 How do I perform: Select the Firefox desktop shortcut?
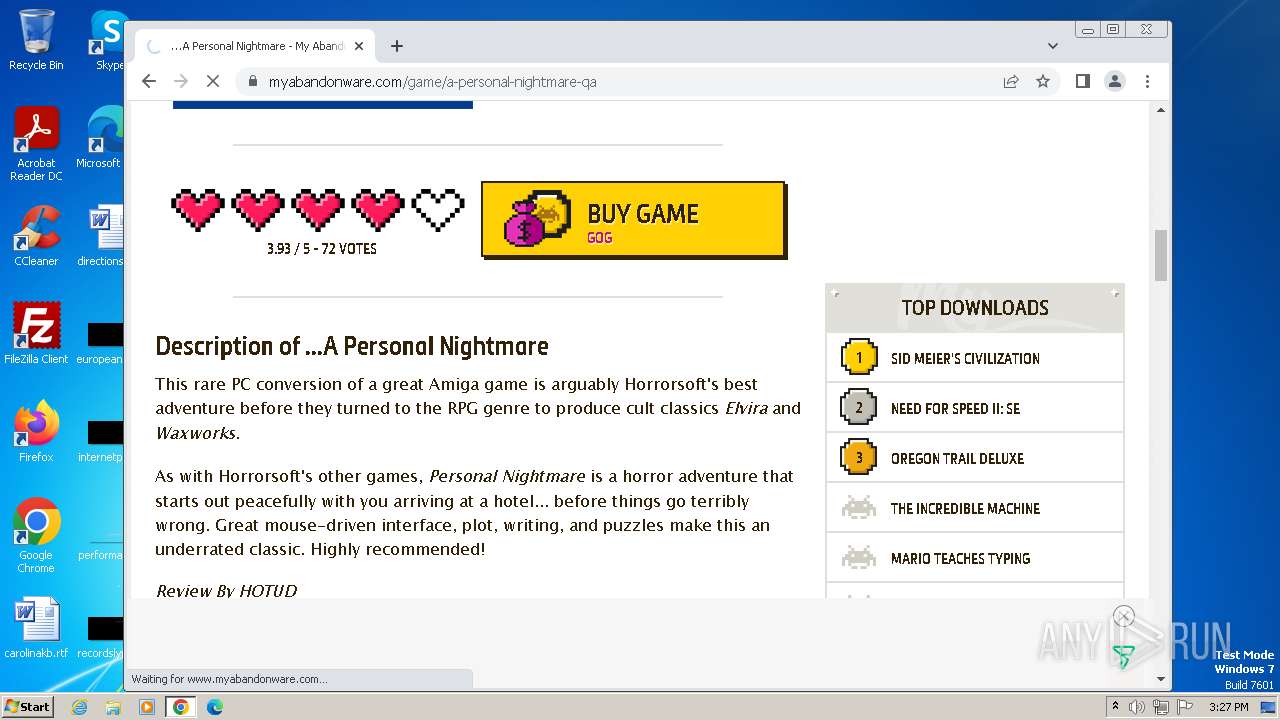(x=36, y=432)
